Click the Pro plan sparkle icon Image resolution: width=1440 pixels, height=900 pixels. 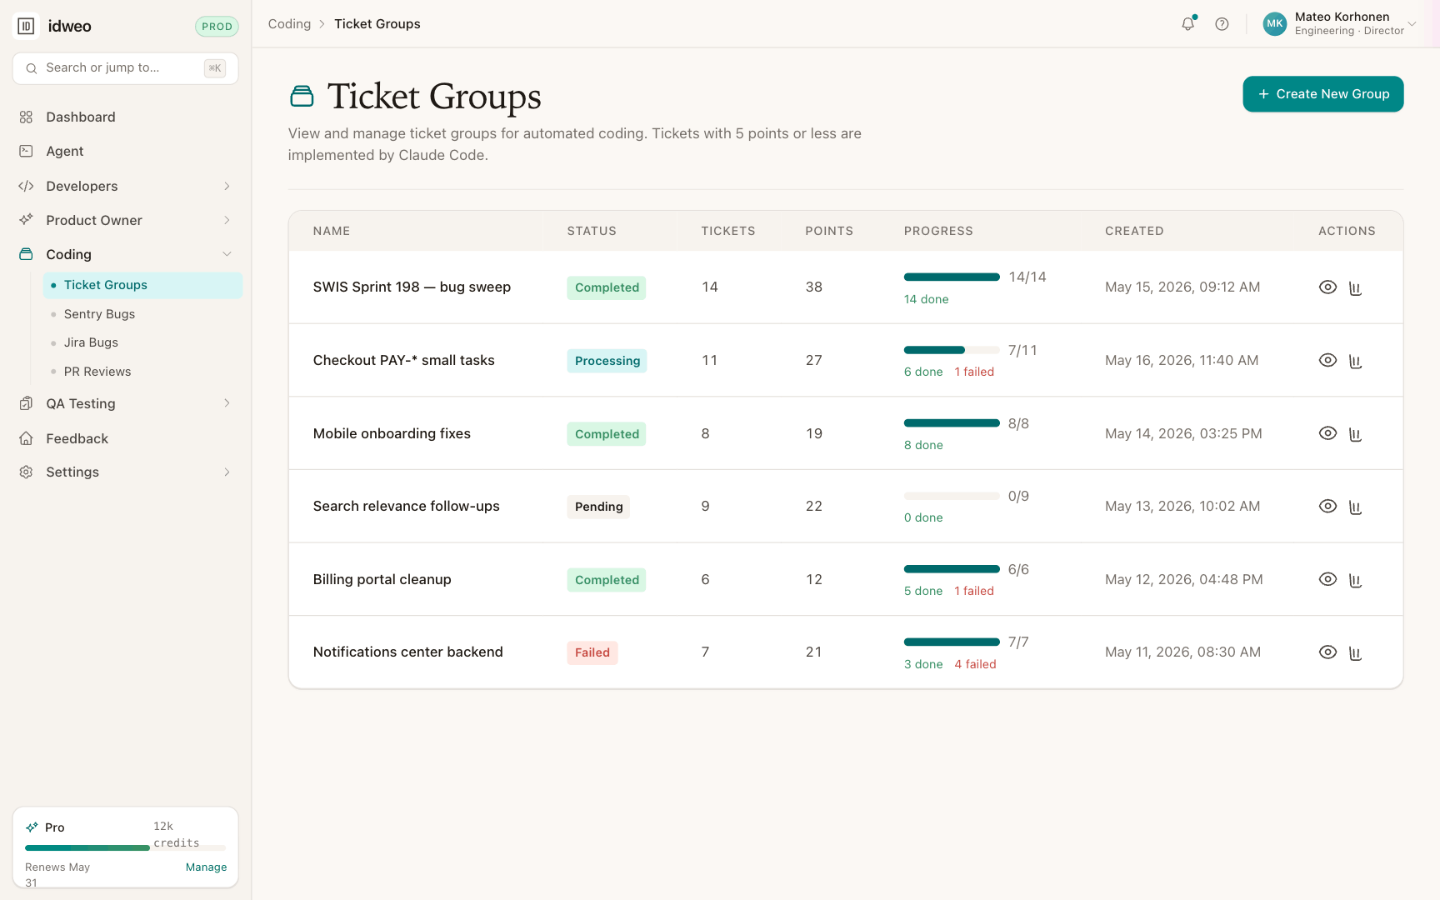click(32, 827)
